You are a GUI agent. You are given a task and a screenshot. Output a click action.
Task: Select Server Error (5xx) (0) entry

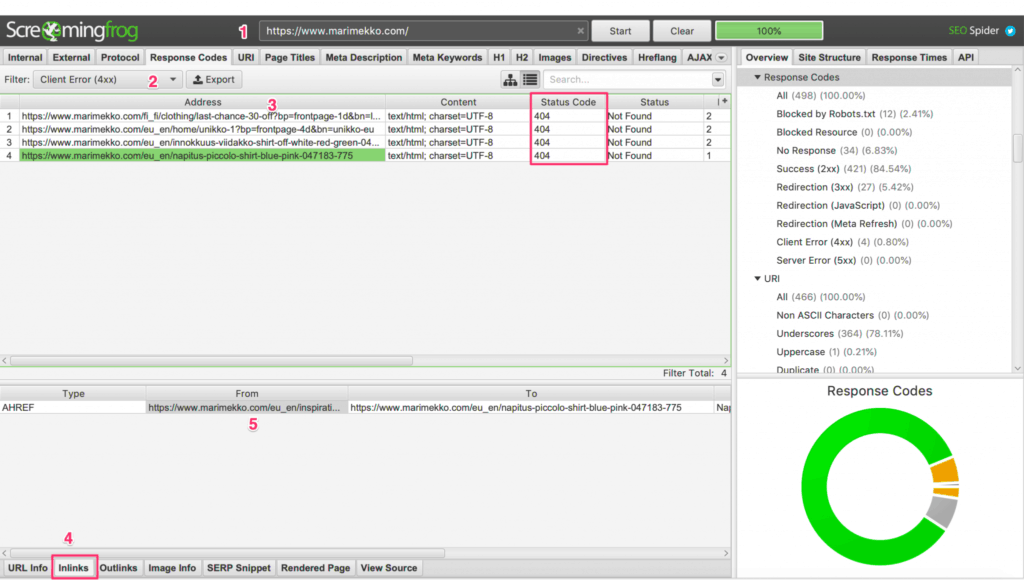click(843, 260)
